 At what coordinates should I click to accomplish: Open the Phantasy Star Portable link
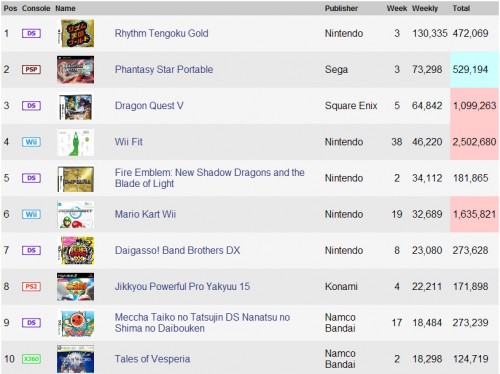click(x=164, y=69)
